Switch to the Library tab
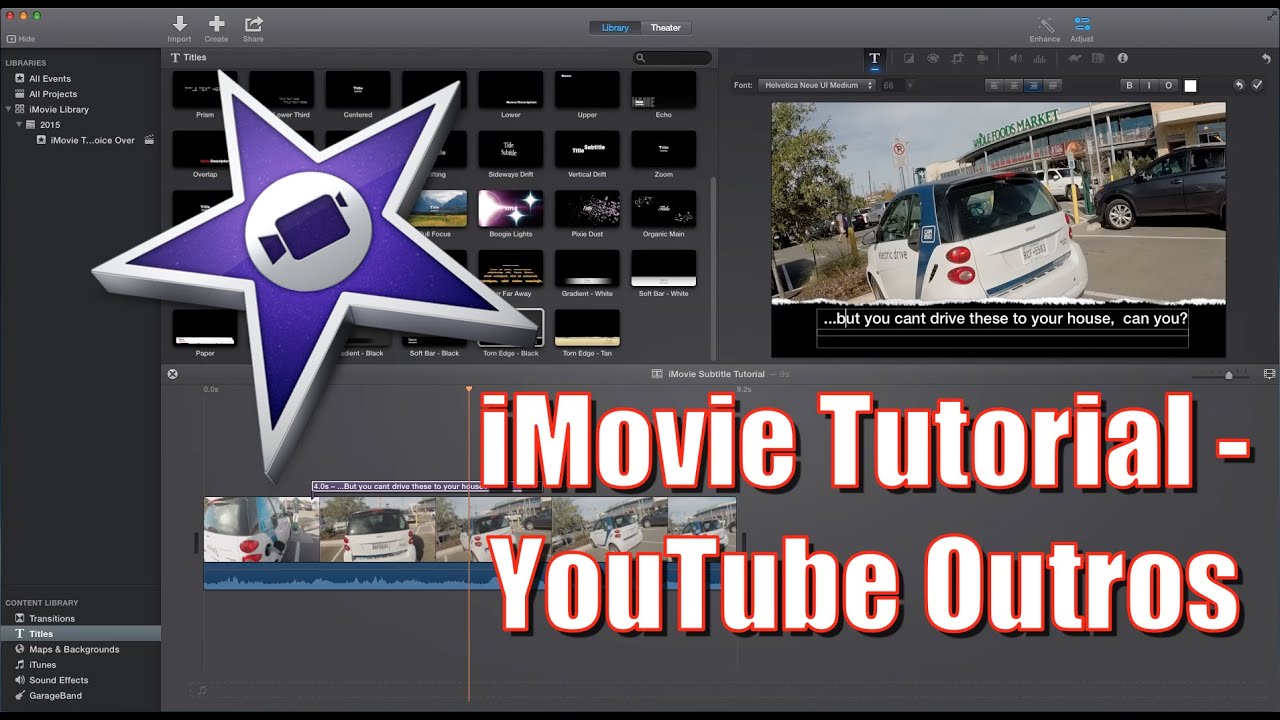 click(x=615, y=28)
